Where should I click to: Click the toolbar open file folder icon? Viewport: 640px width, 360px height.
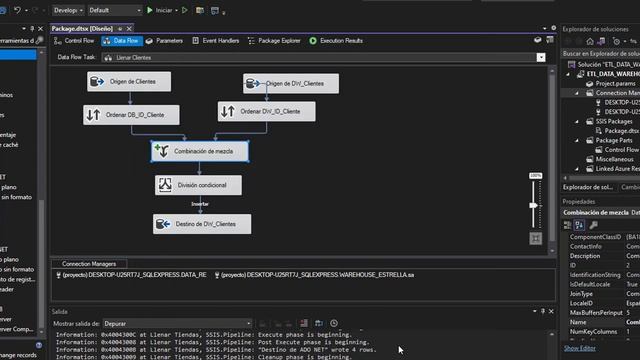click(x=200, y=10)
